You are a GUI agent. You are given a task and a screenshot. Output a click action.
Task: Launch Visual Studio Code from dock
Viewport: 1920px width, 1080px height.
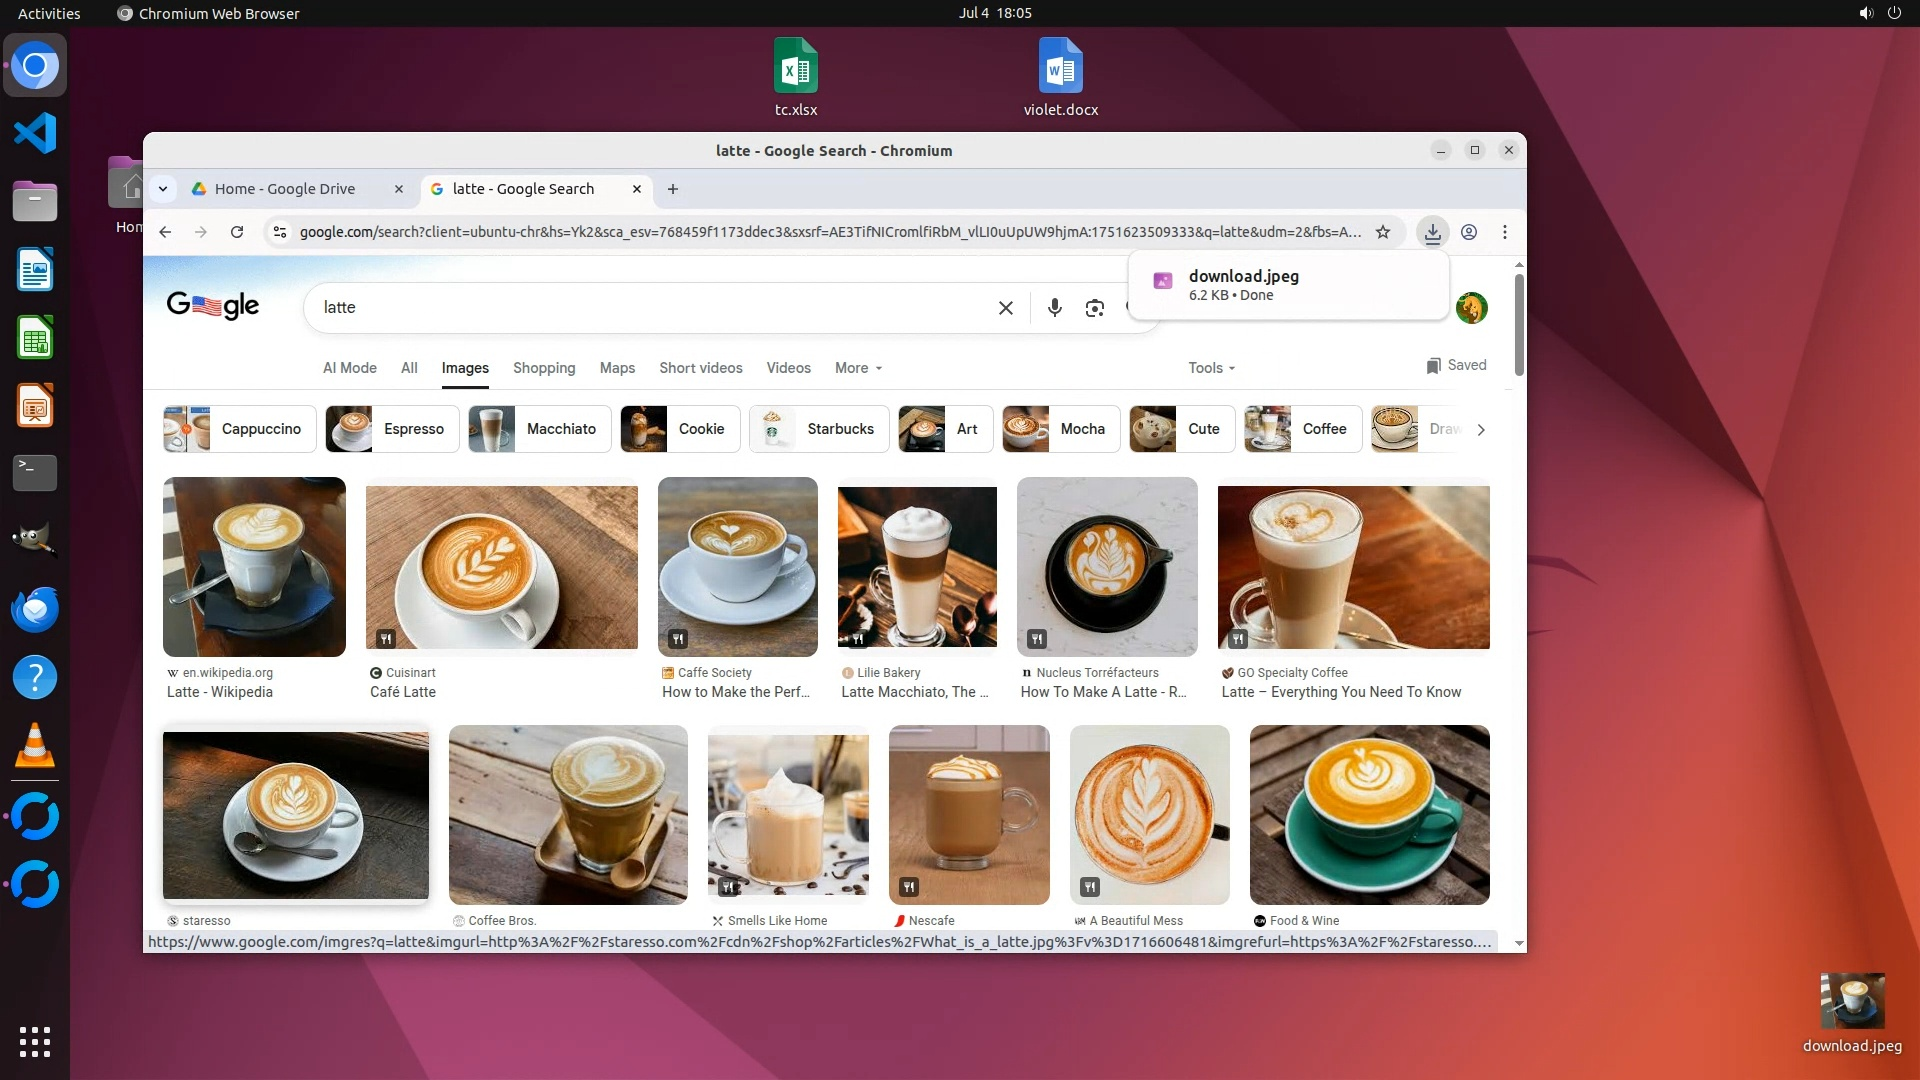[35, 133]
